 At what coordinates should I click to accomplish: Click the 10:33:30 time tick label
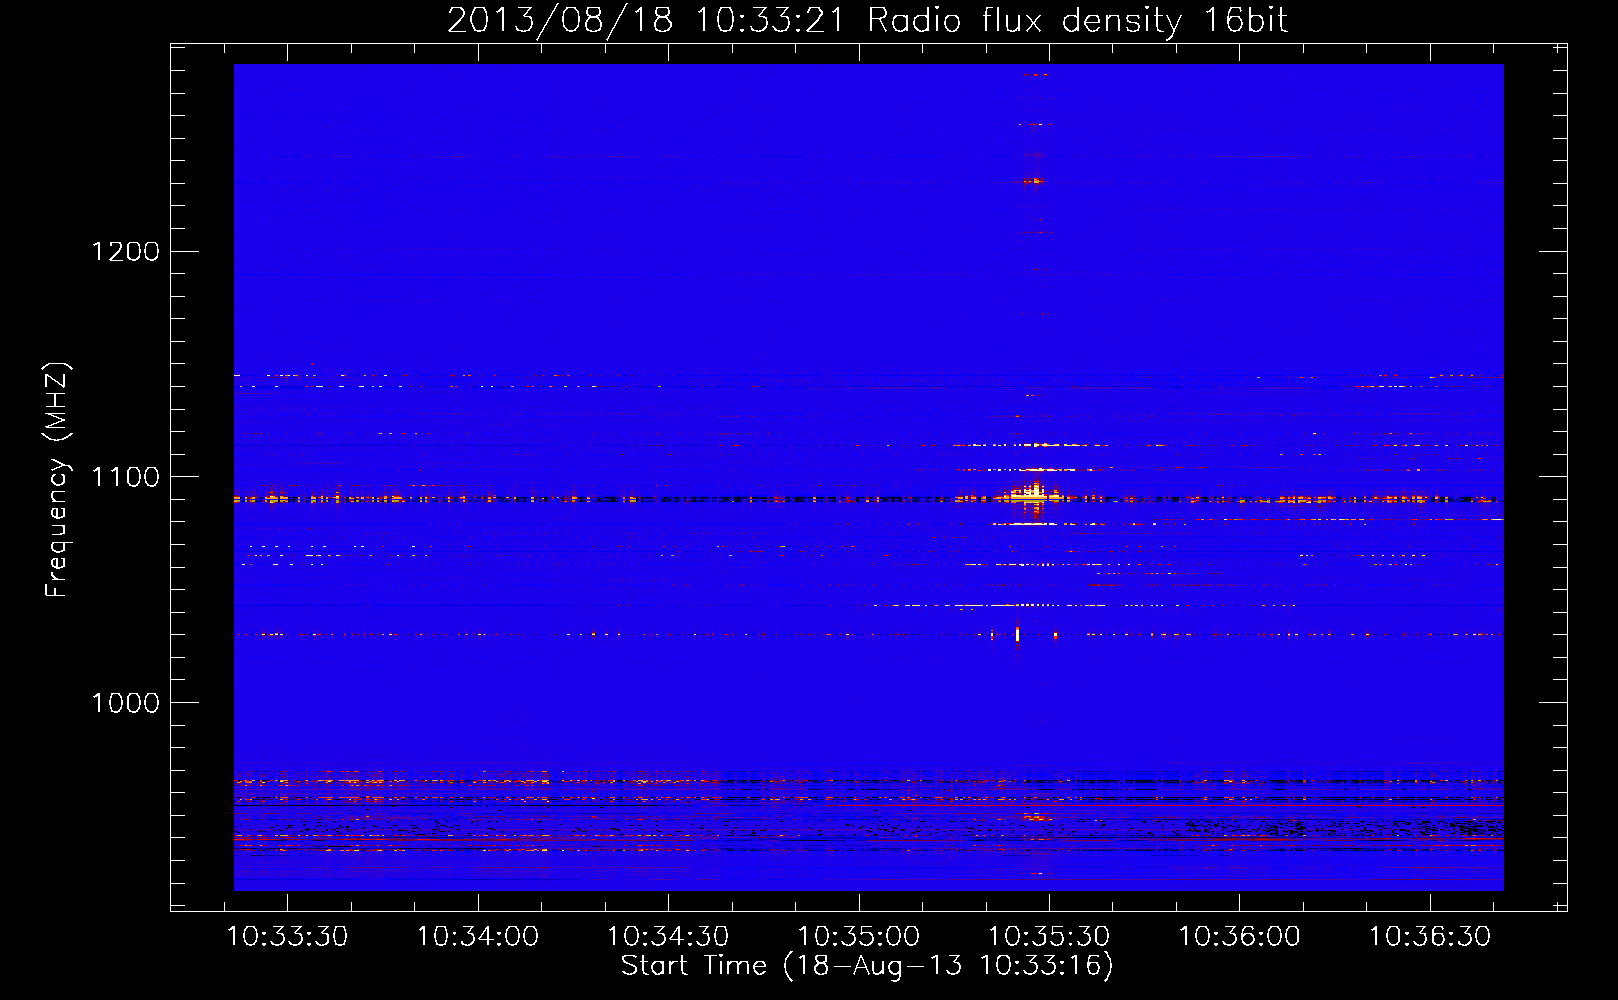287,937
